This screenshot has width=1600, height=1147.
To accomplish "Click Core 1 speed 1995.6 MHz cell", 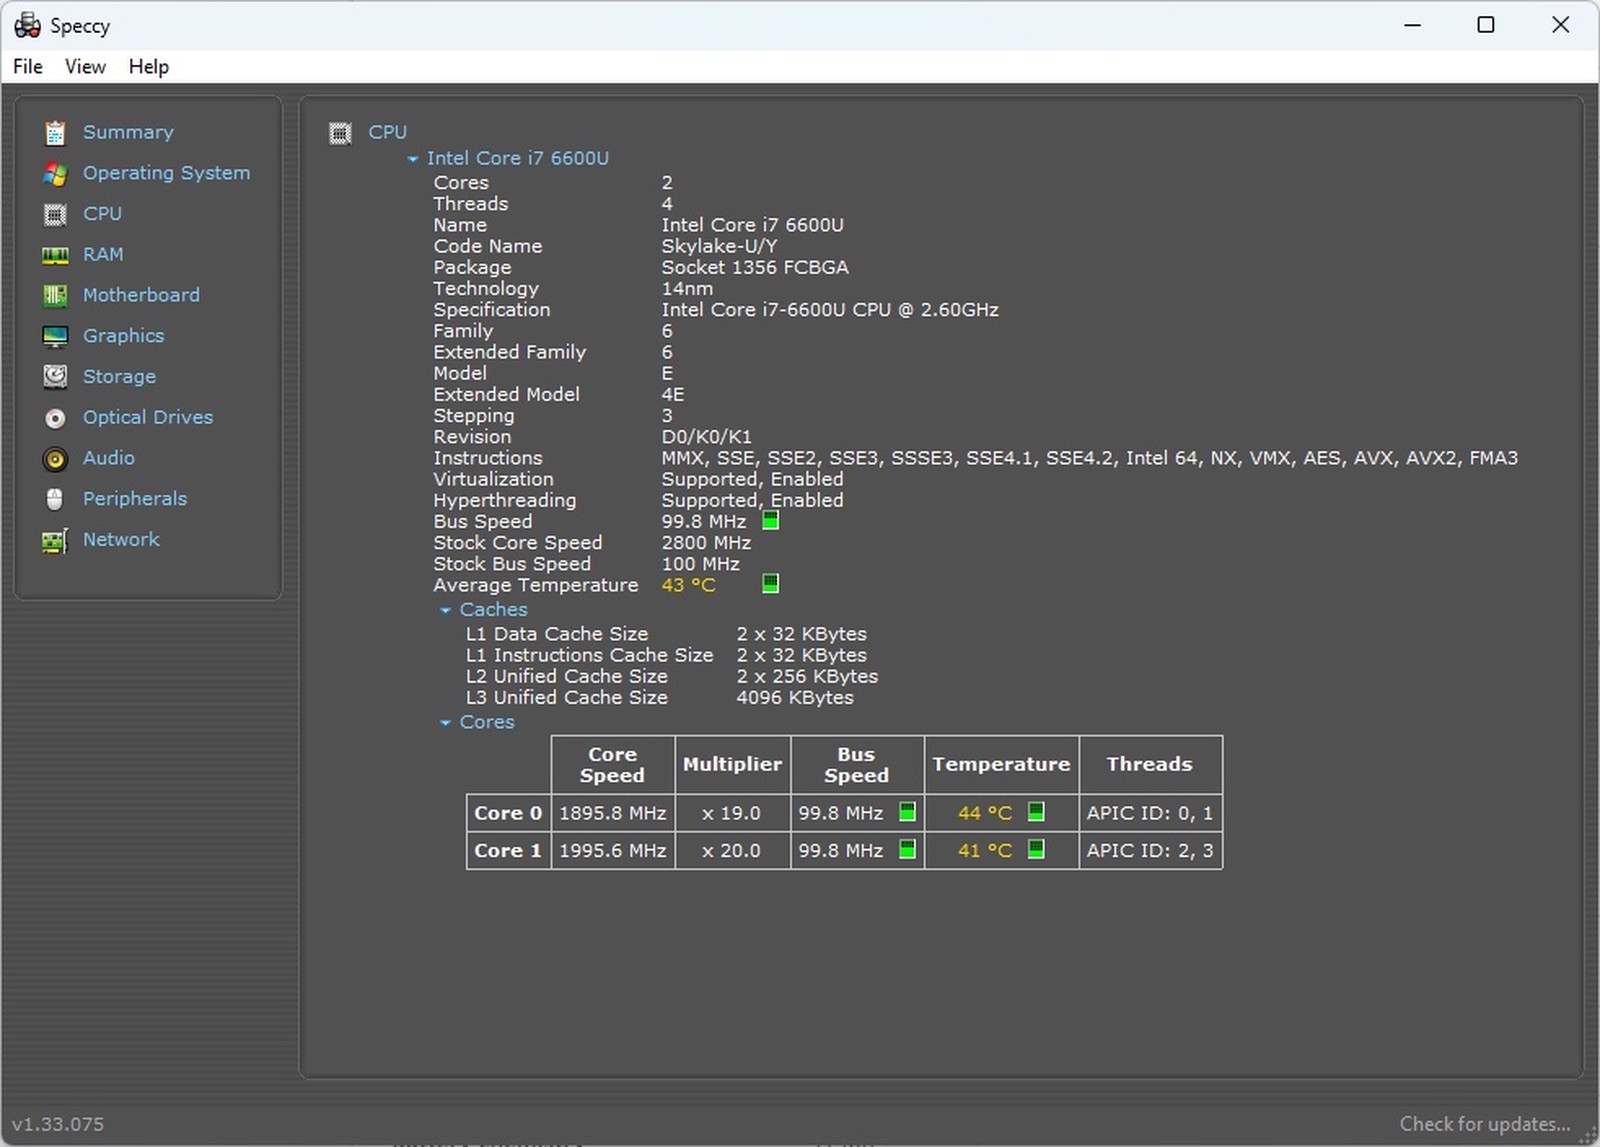I will (x=613, y=850).
